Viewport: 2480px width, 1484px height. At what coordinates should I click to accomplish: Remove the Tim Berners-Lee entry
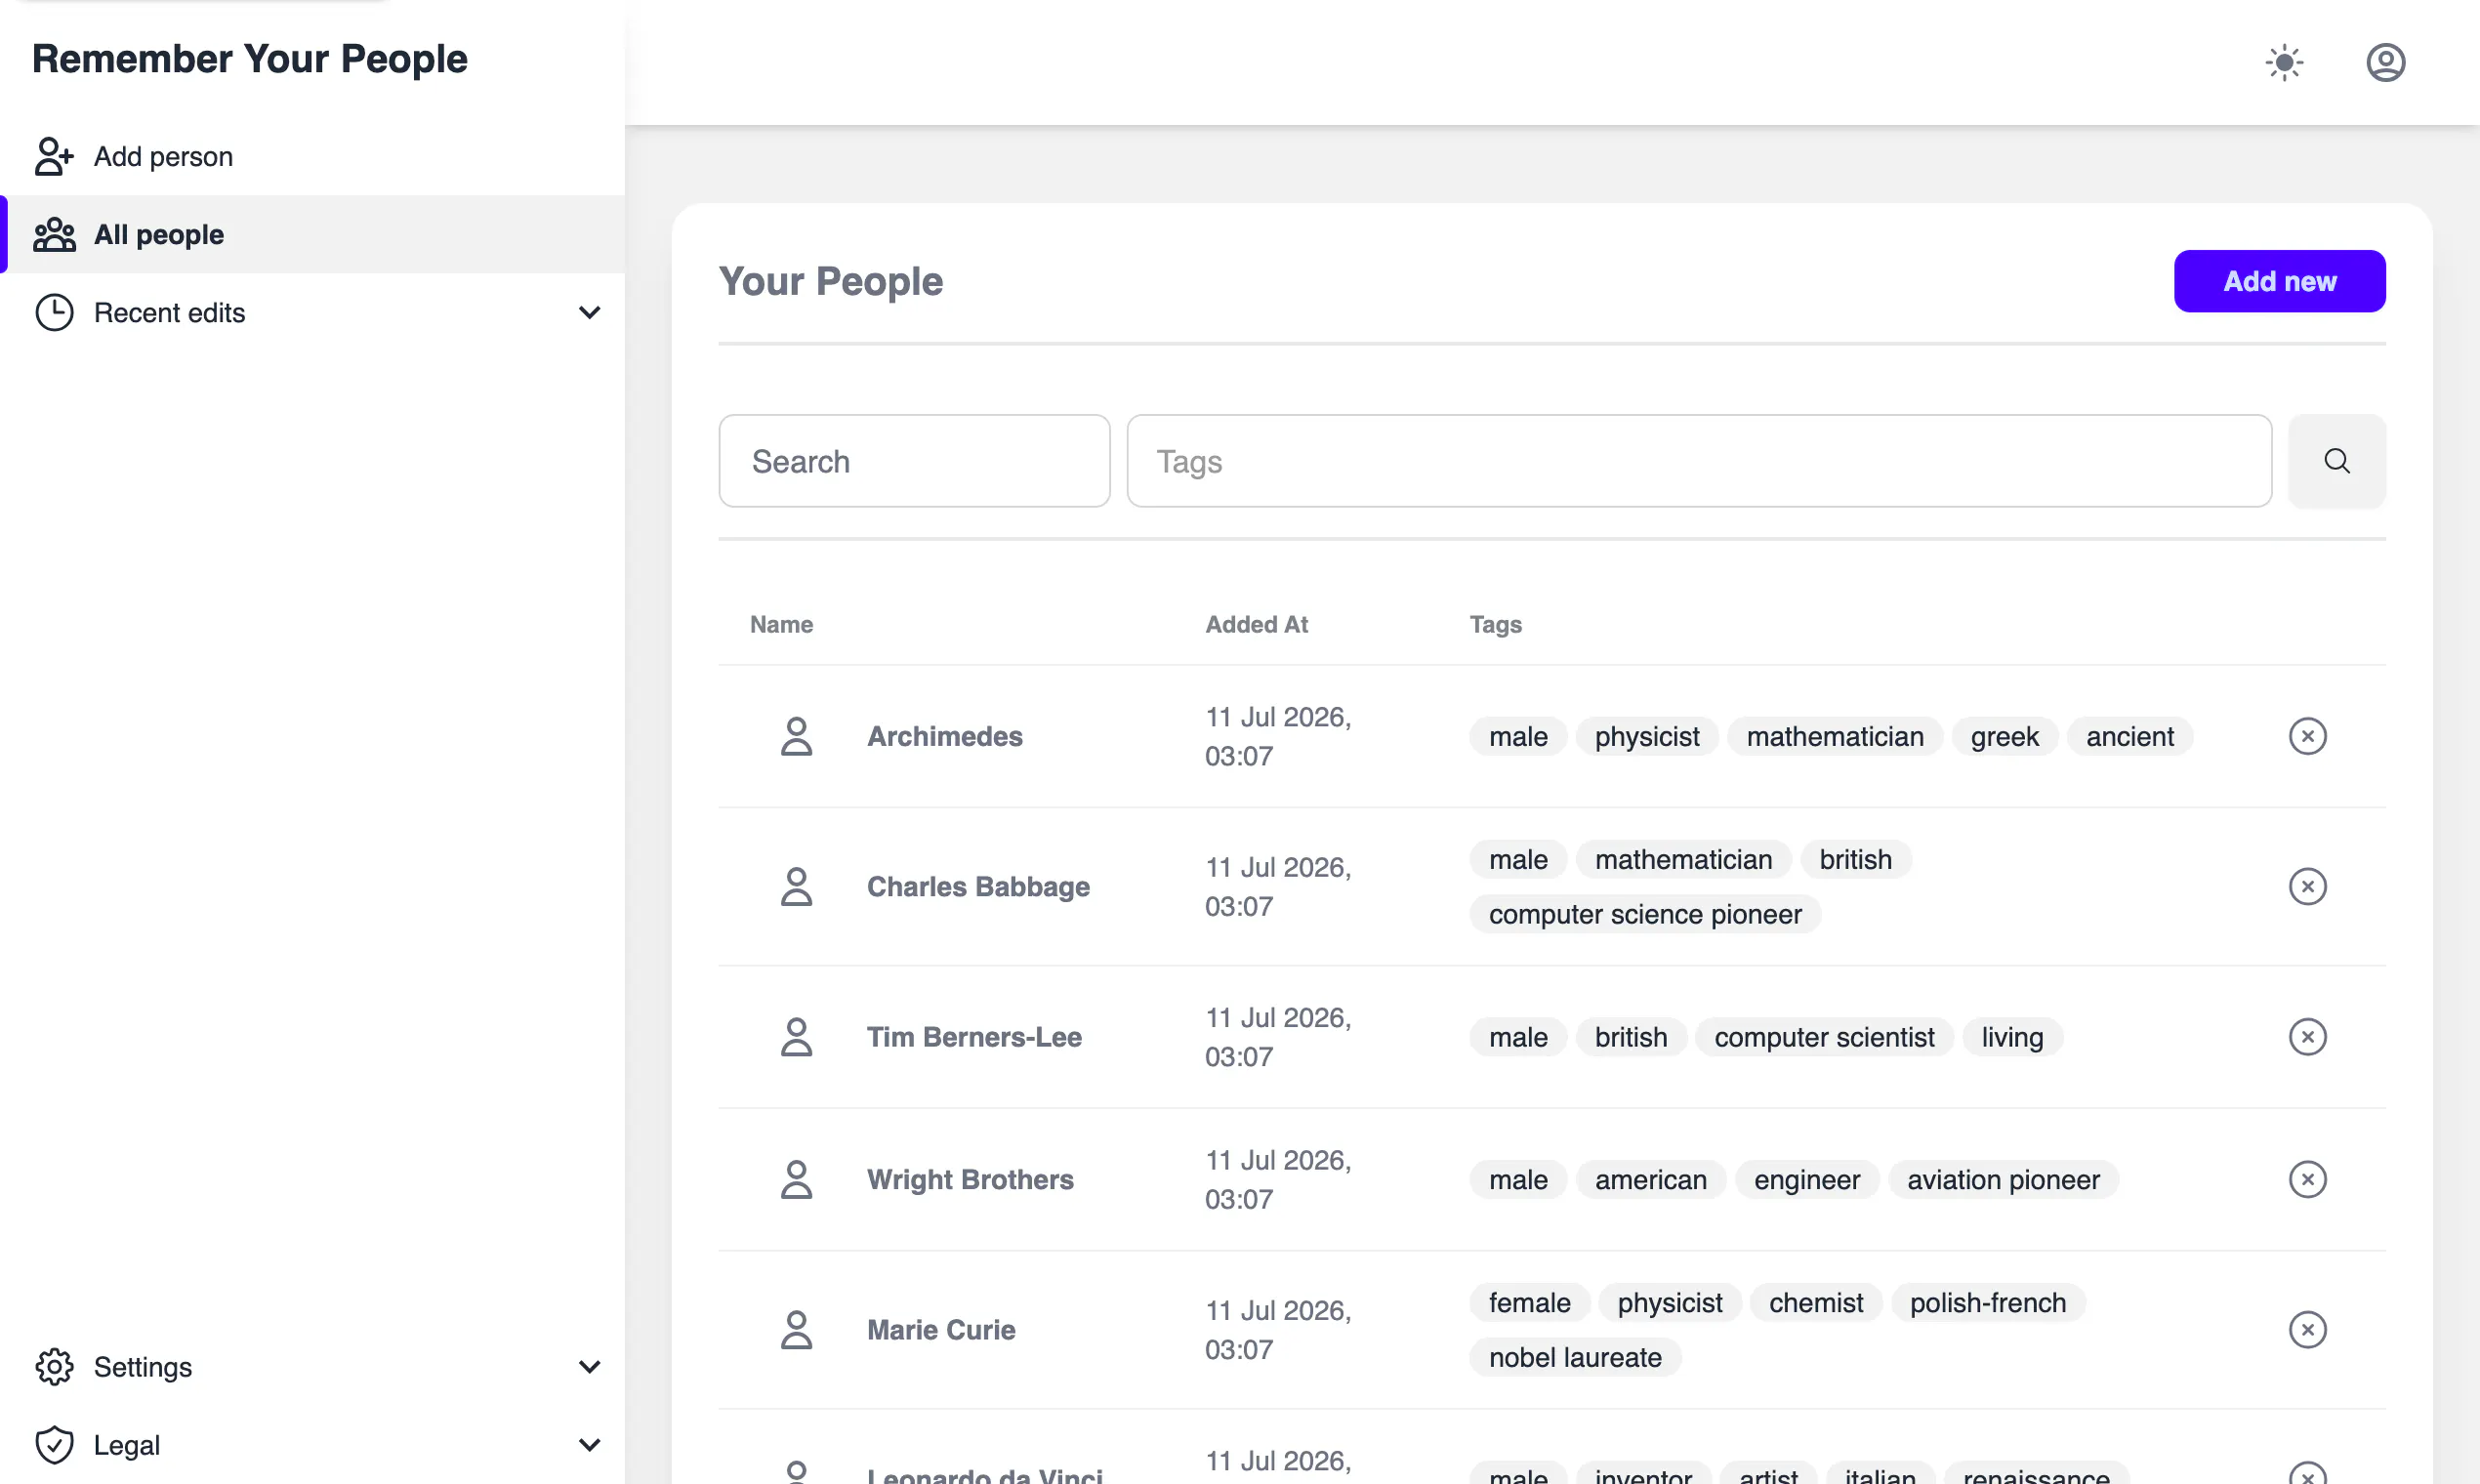point(2307,1037)
